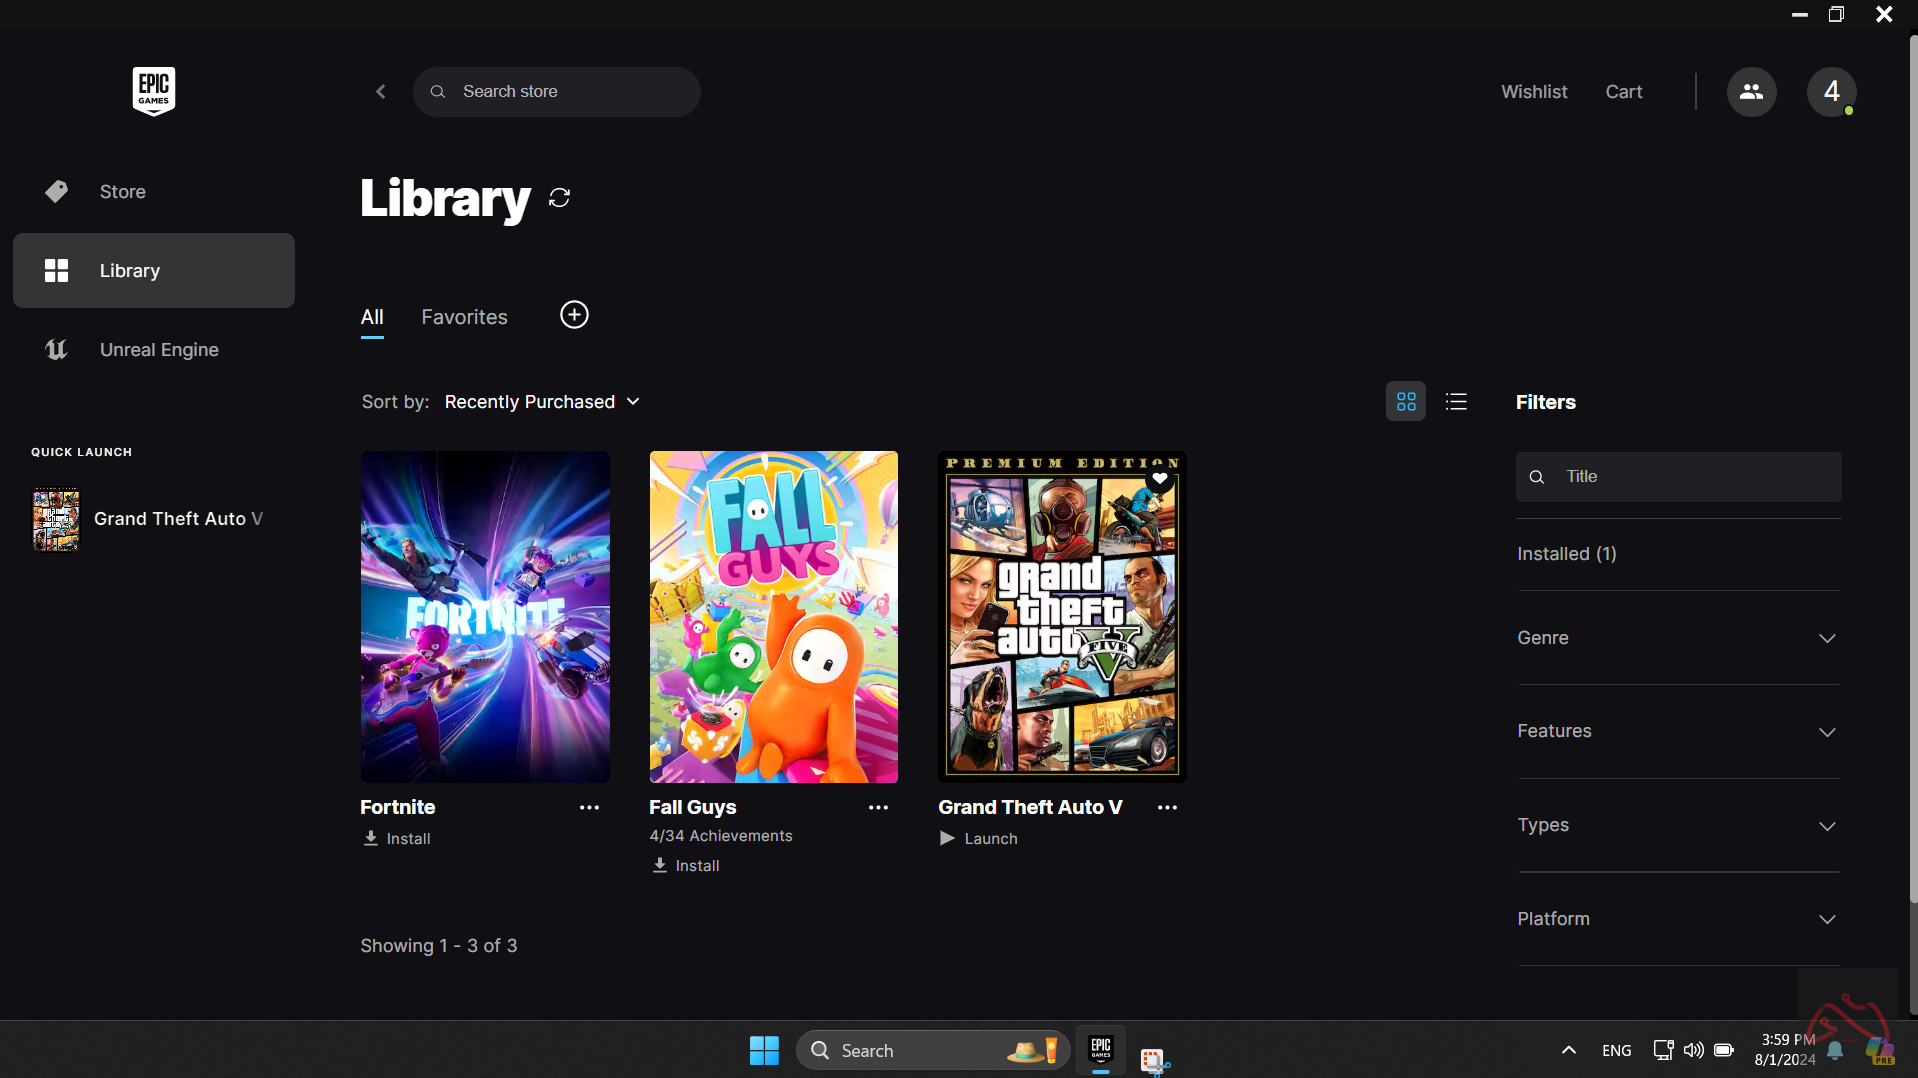Image resolution: width=1918 pixels, height=1078 pixels.
Task: Go back using the back arrow
Action: pyautogui.click(x=381, y=92)
